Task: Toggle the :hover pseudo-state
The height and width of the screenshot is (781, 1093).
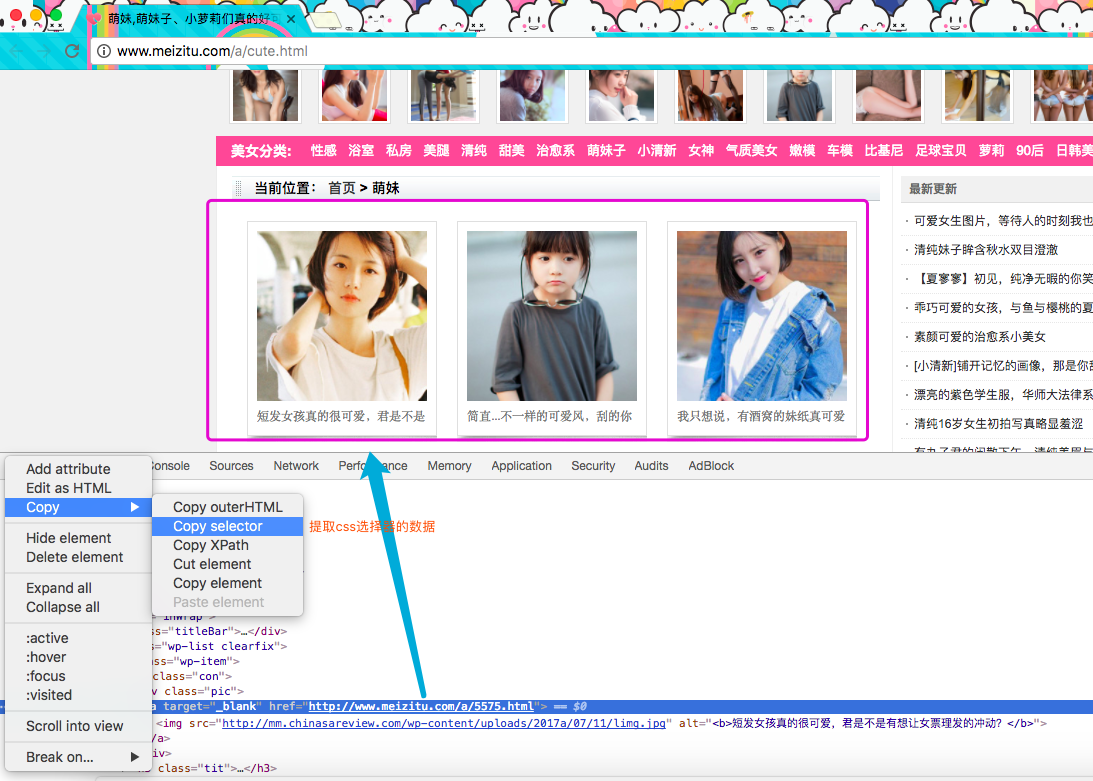Action: point(46,657)
